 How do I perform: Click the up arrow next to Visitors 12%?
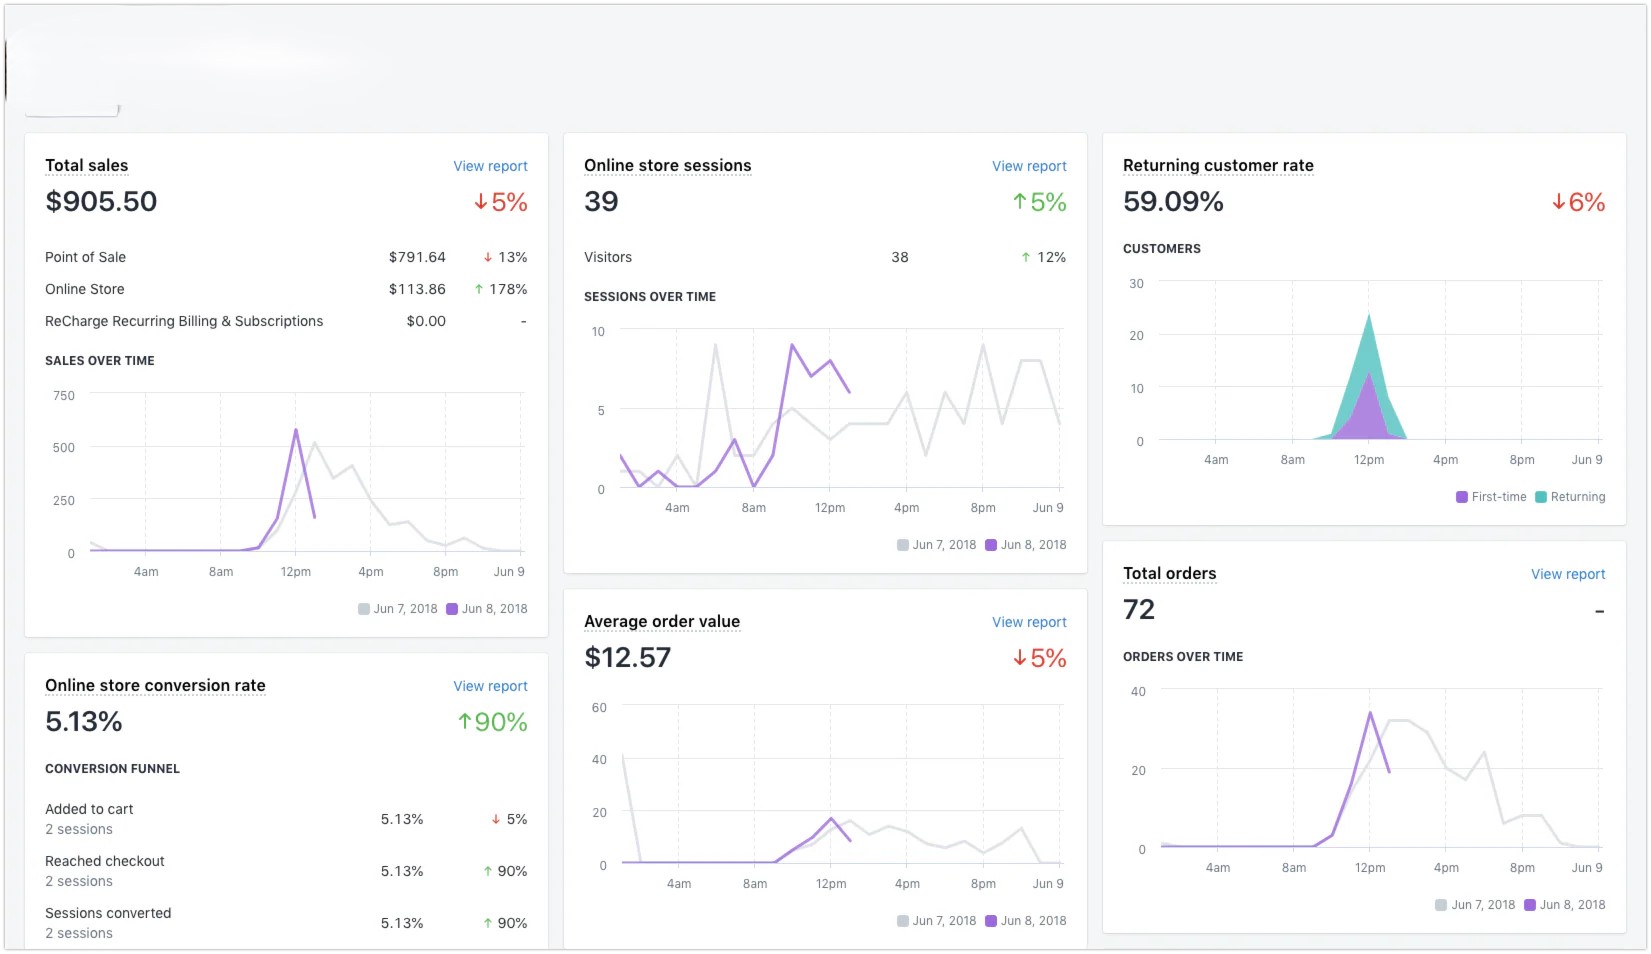[x=1026, y=258]
